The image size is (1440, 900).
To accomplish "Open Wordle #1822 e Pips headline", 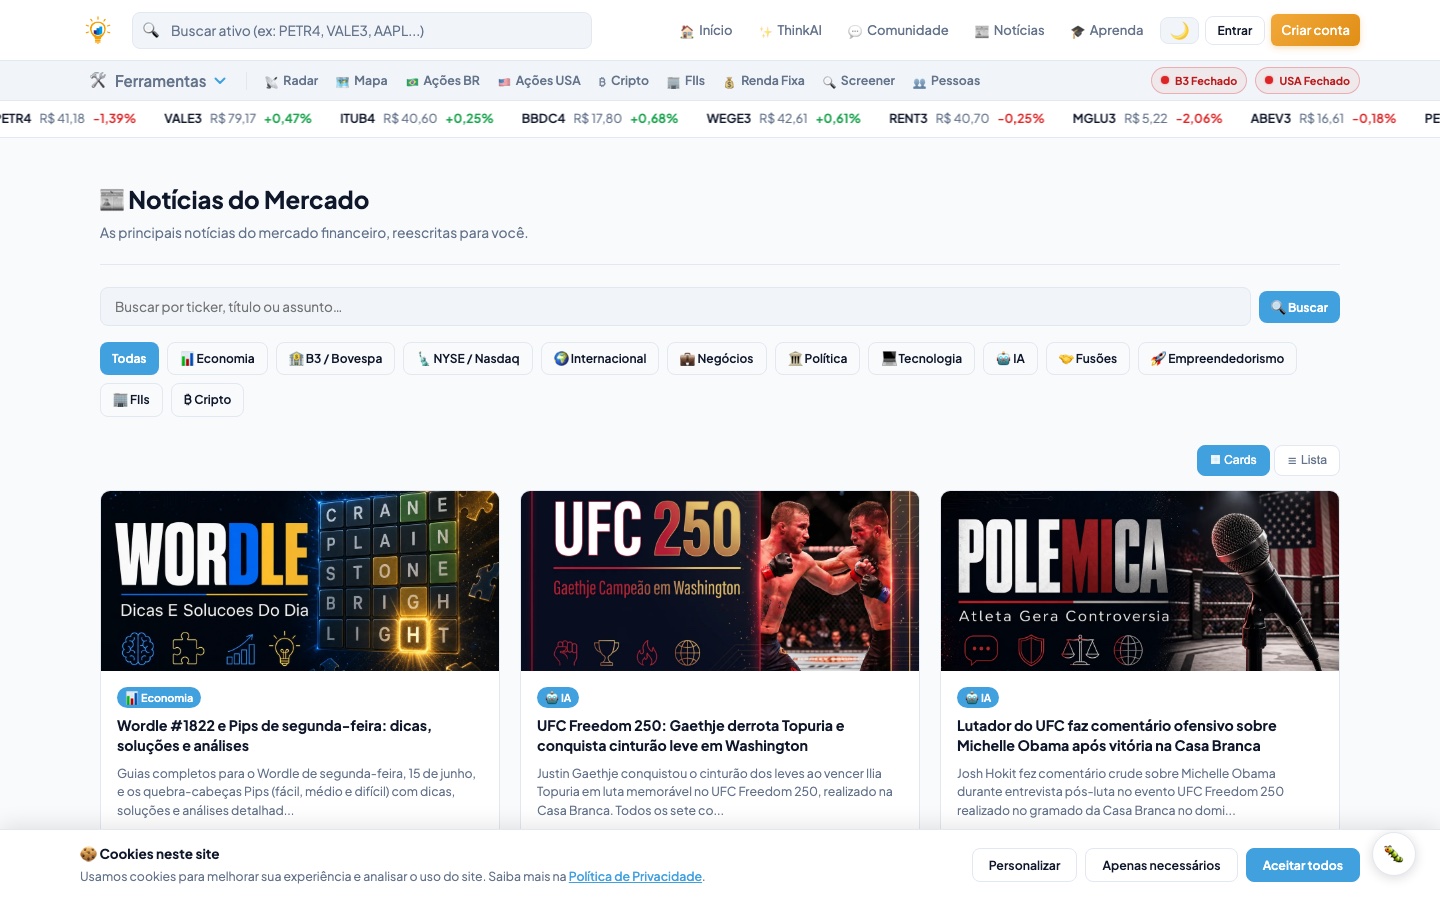I will point(274,736).
